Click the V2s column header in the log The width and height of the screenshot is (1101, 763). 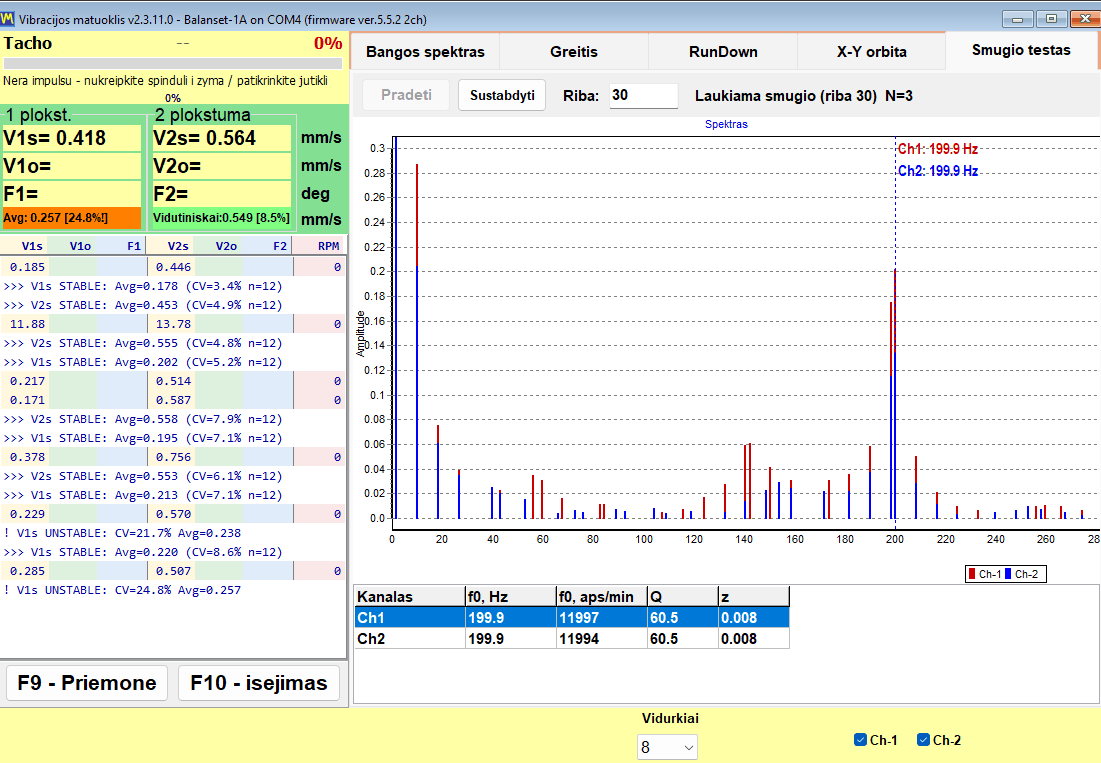[171, 246]
